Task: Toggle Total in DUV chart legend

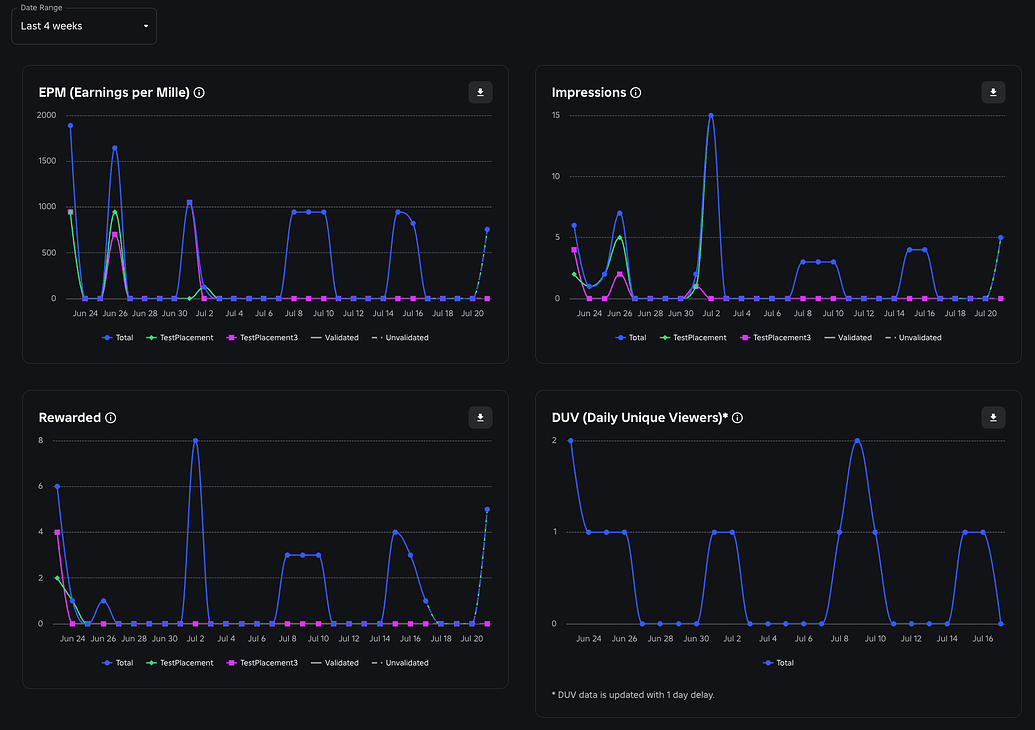Action: pyautogui.click(x=778, y=663)
